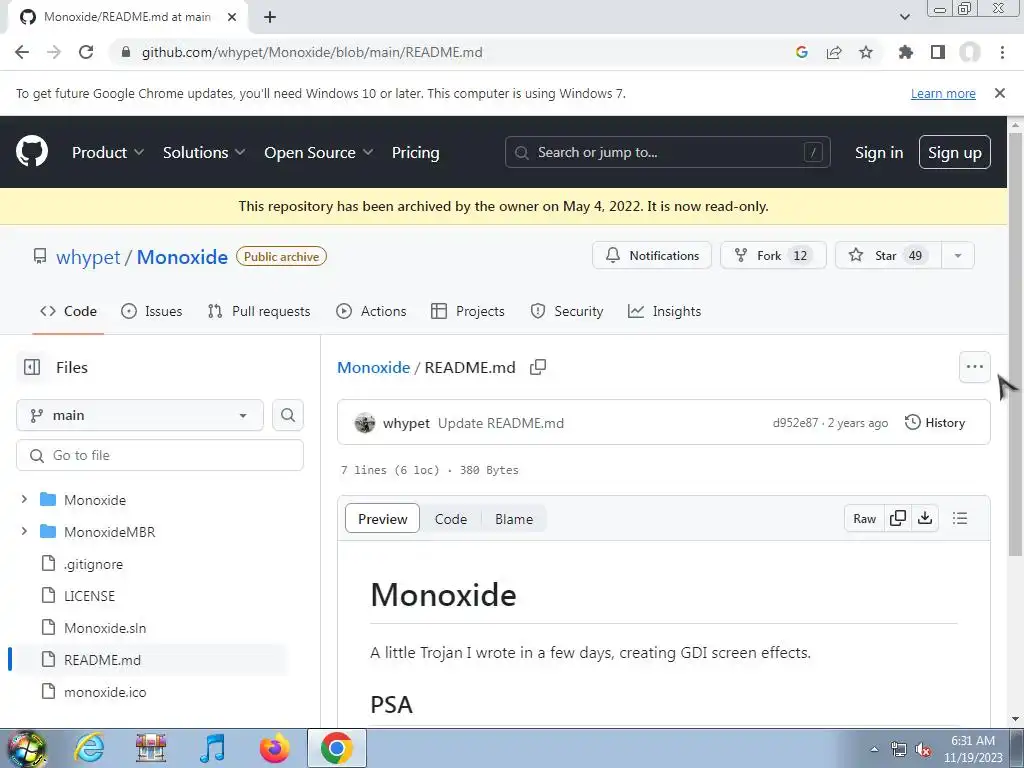The width and height of the screenshot is (1024, 768).
Task: Open the Projects tab
Action: coord(468,312)
